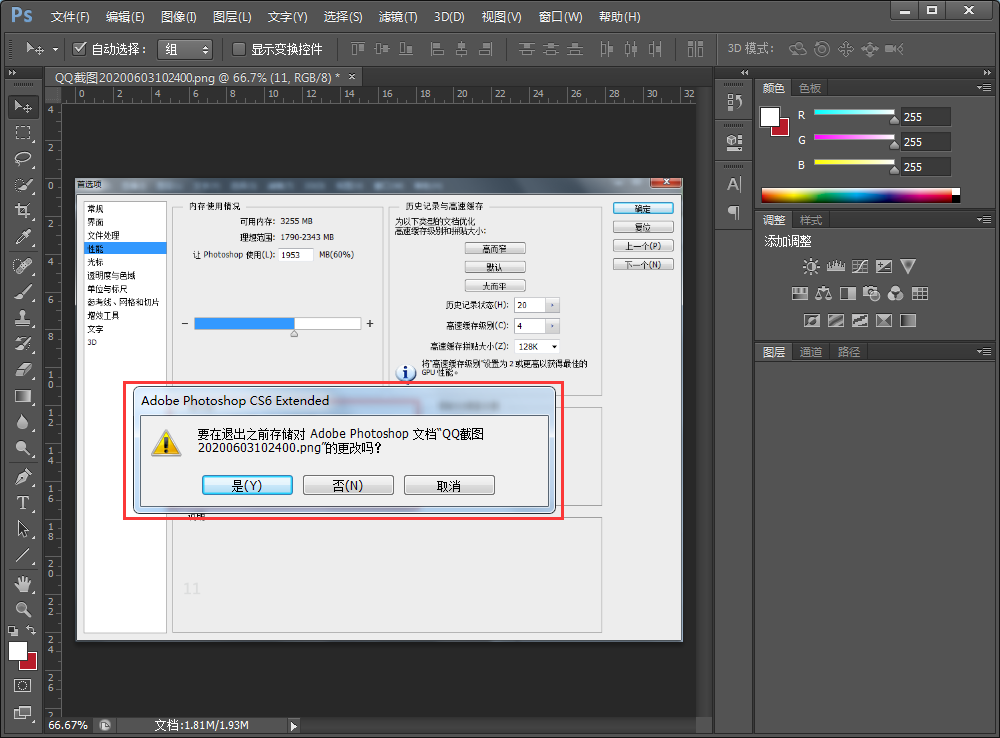This screenshot has height=738, width=1000.
Task: Select the Horizontal Type tool
Action: click(22, 502)
